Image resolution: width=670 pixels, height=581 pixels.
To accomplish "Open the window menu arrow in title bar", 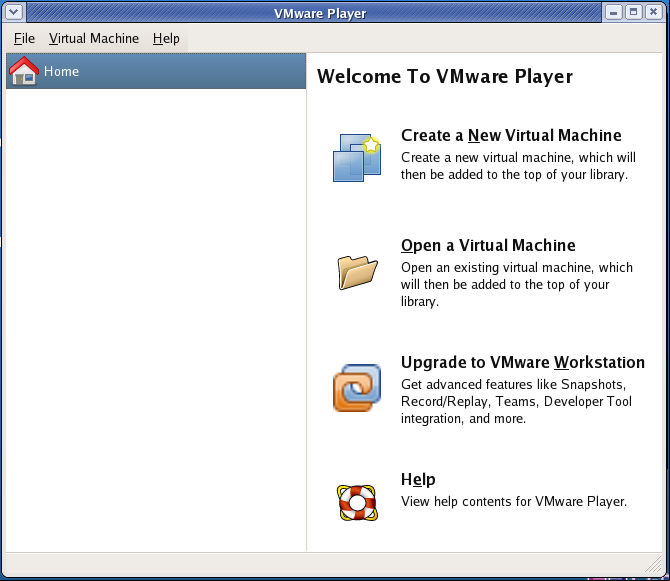I will point(14,12).
